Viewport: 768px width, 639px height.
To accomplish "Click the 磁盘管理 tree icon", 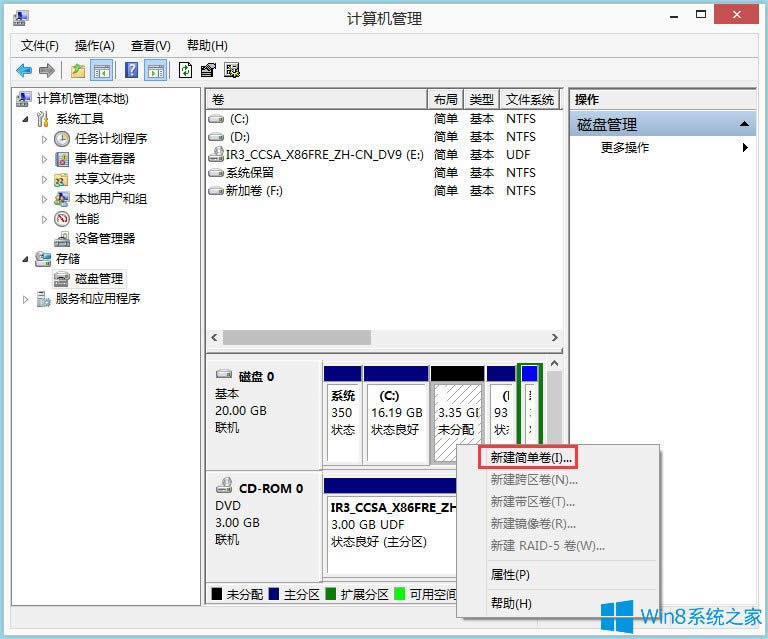I will point(62,279).
